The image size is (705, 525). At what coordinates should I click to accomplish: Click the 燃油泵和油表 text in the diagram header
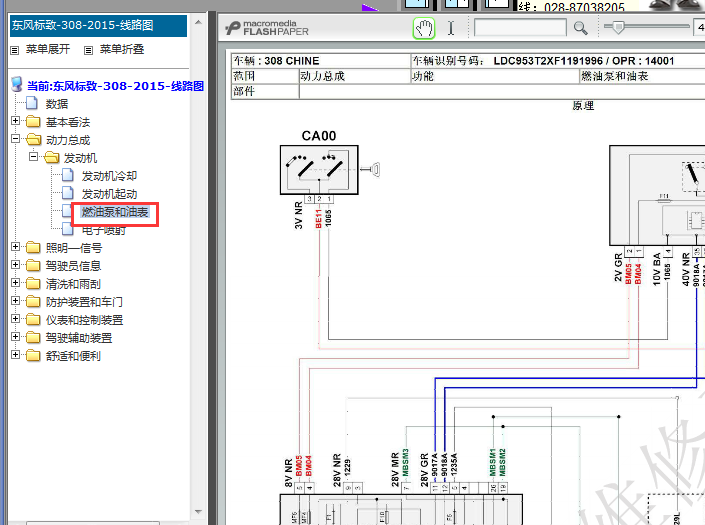tap(615, 76)
